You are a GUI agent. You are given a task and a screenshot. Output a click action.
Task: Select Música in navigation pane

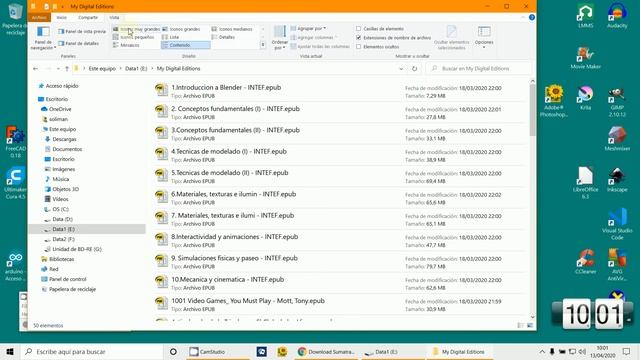60,179
